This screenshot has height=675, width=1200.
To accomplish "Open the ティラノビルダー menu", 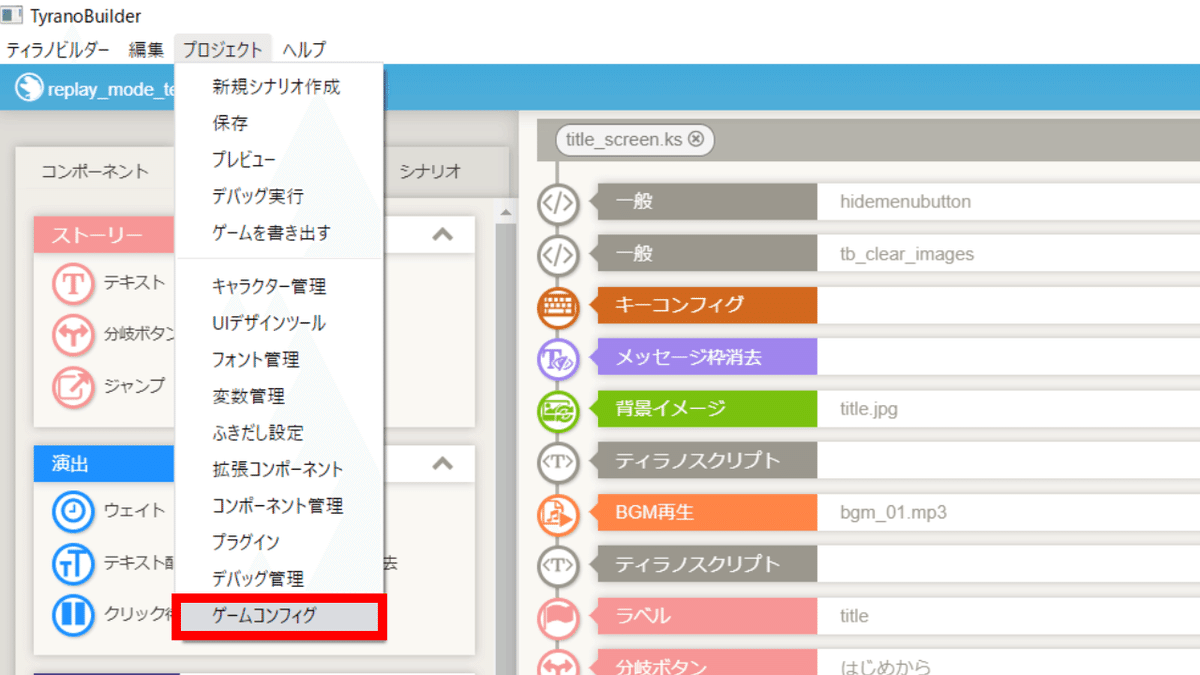I will [58, 49].
